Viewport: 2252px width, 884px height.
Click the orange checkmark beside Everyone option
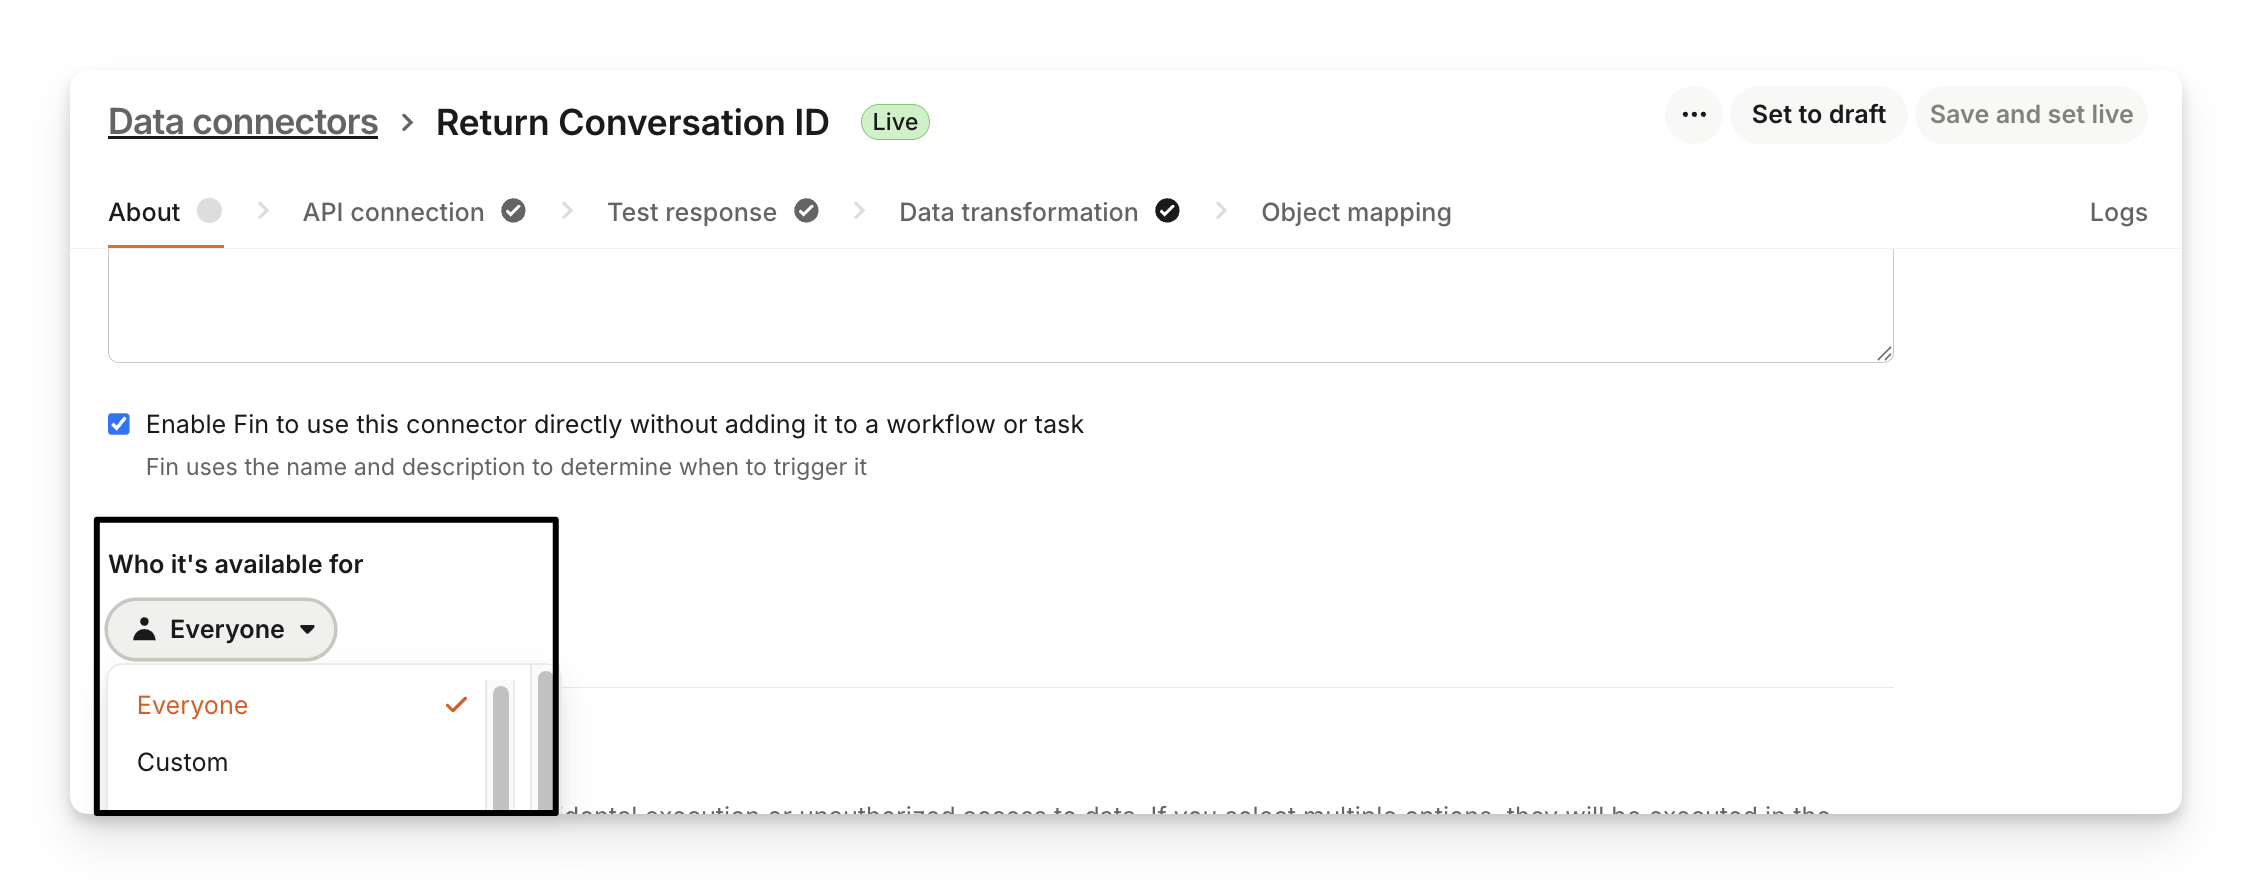click(456, 705)
